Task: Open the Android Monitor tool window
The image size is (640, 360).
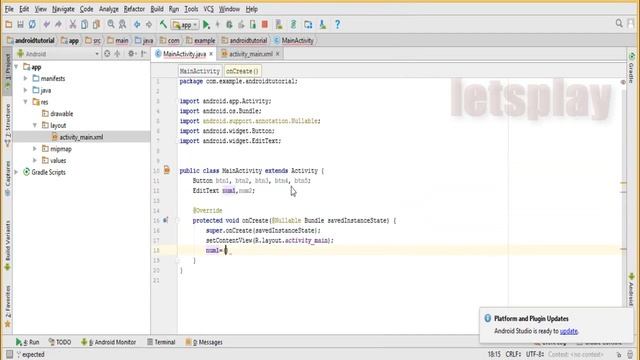Action: 109,342
